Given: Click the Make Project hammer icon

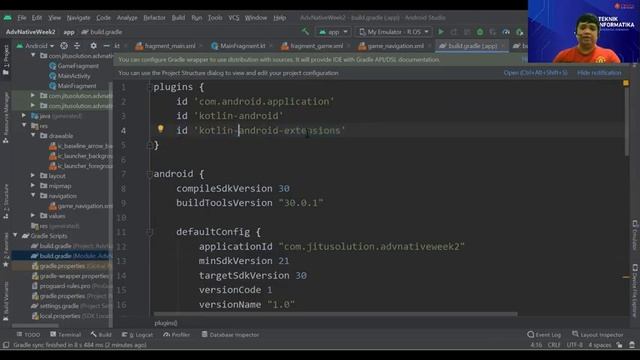Looking at the screenshot, I should tap(305, 31).
